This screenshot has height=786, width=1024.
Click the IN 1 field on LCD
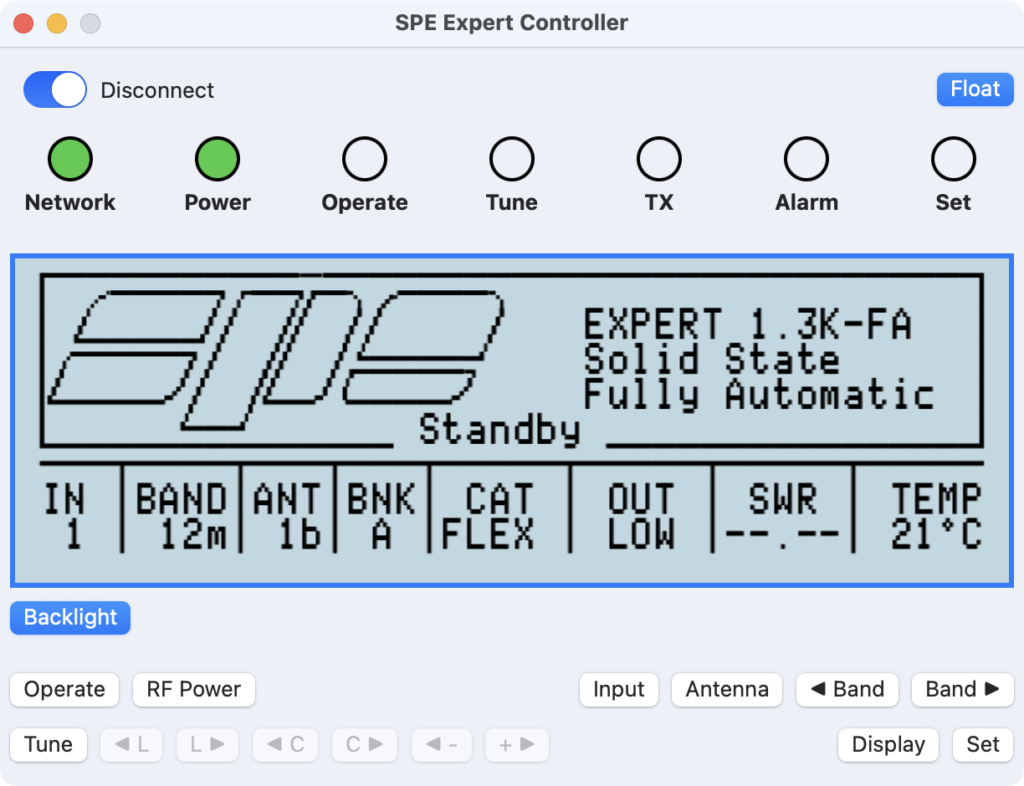[65, 516]
